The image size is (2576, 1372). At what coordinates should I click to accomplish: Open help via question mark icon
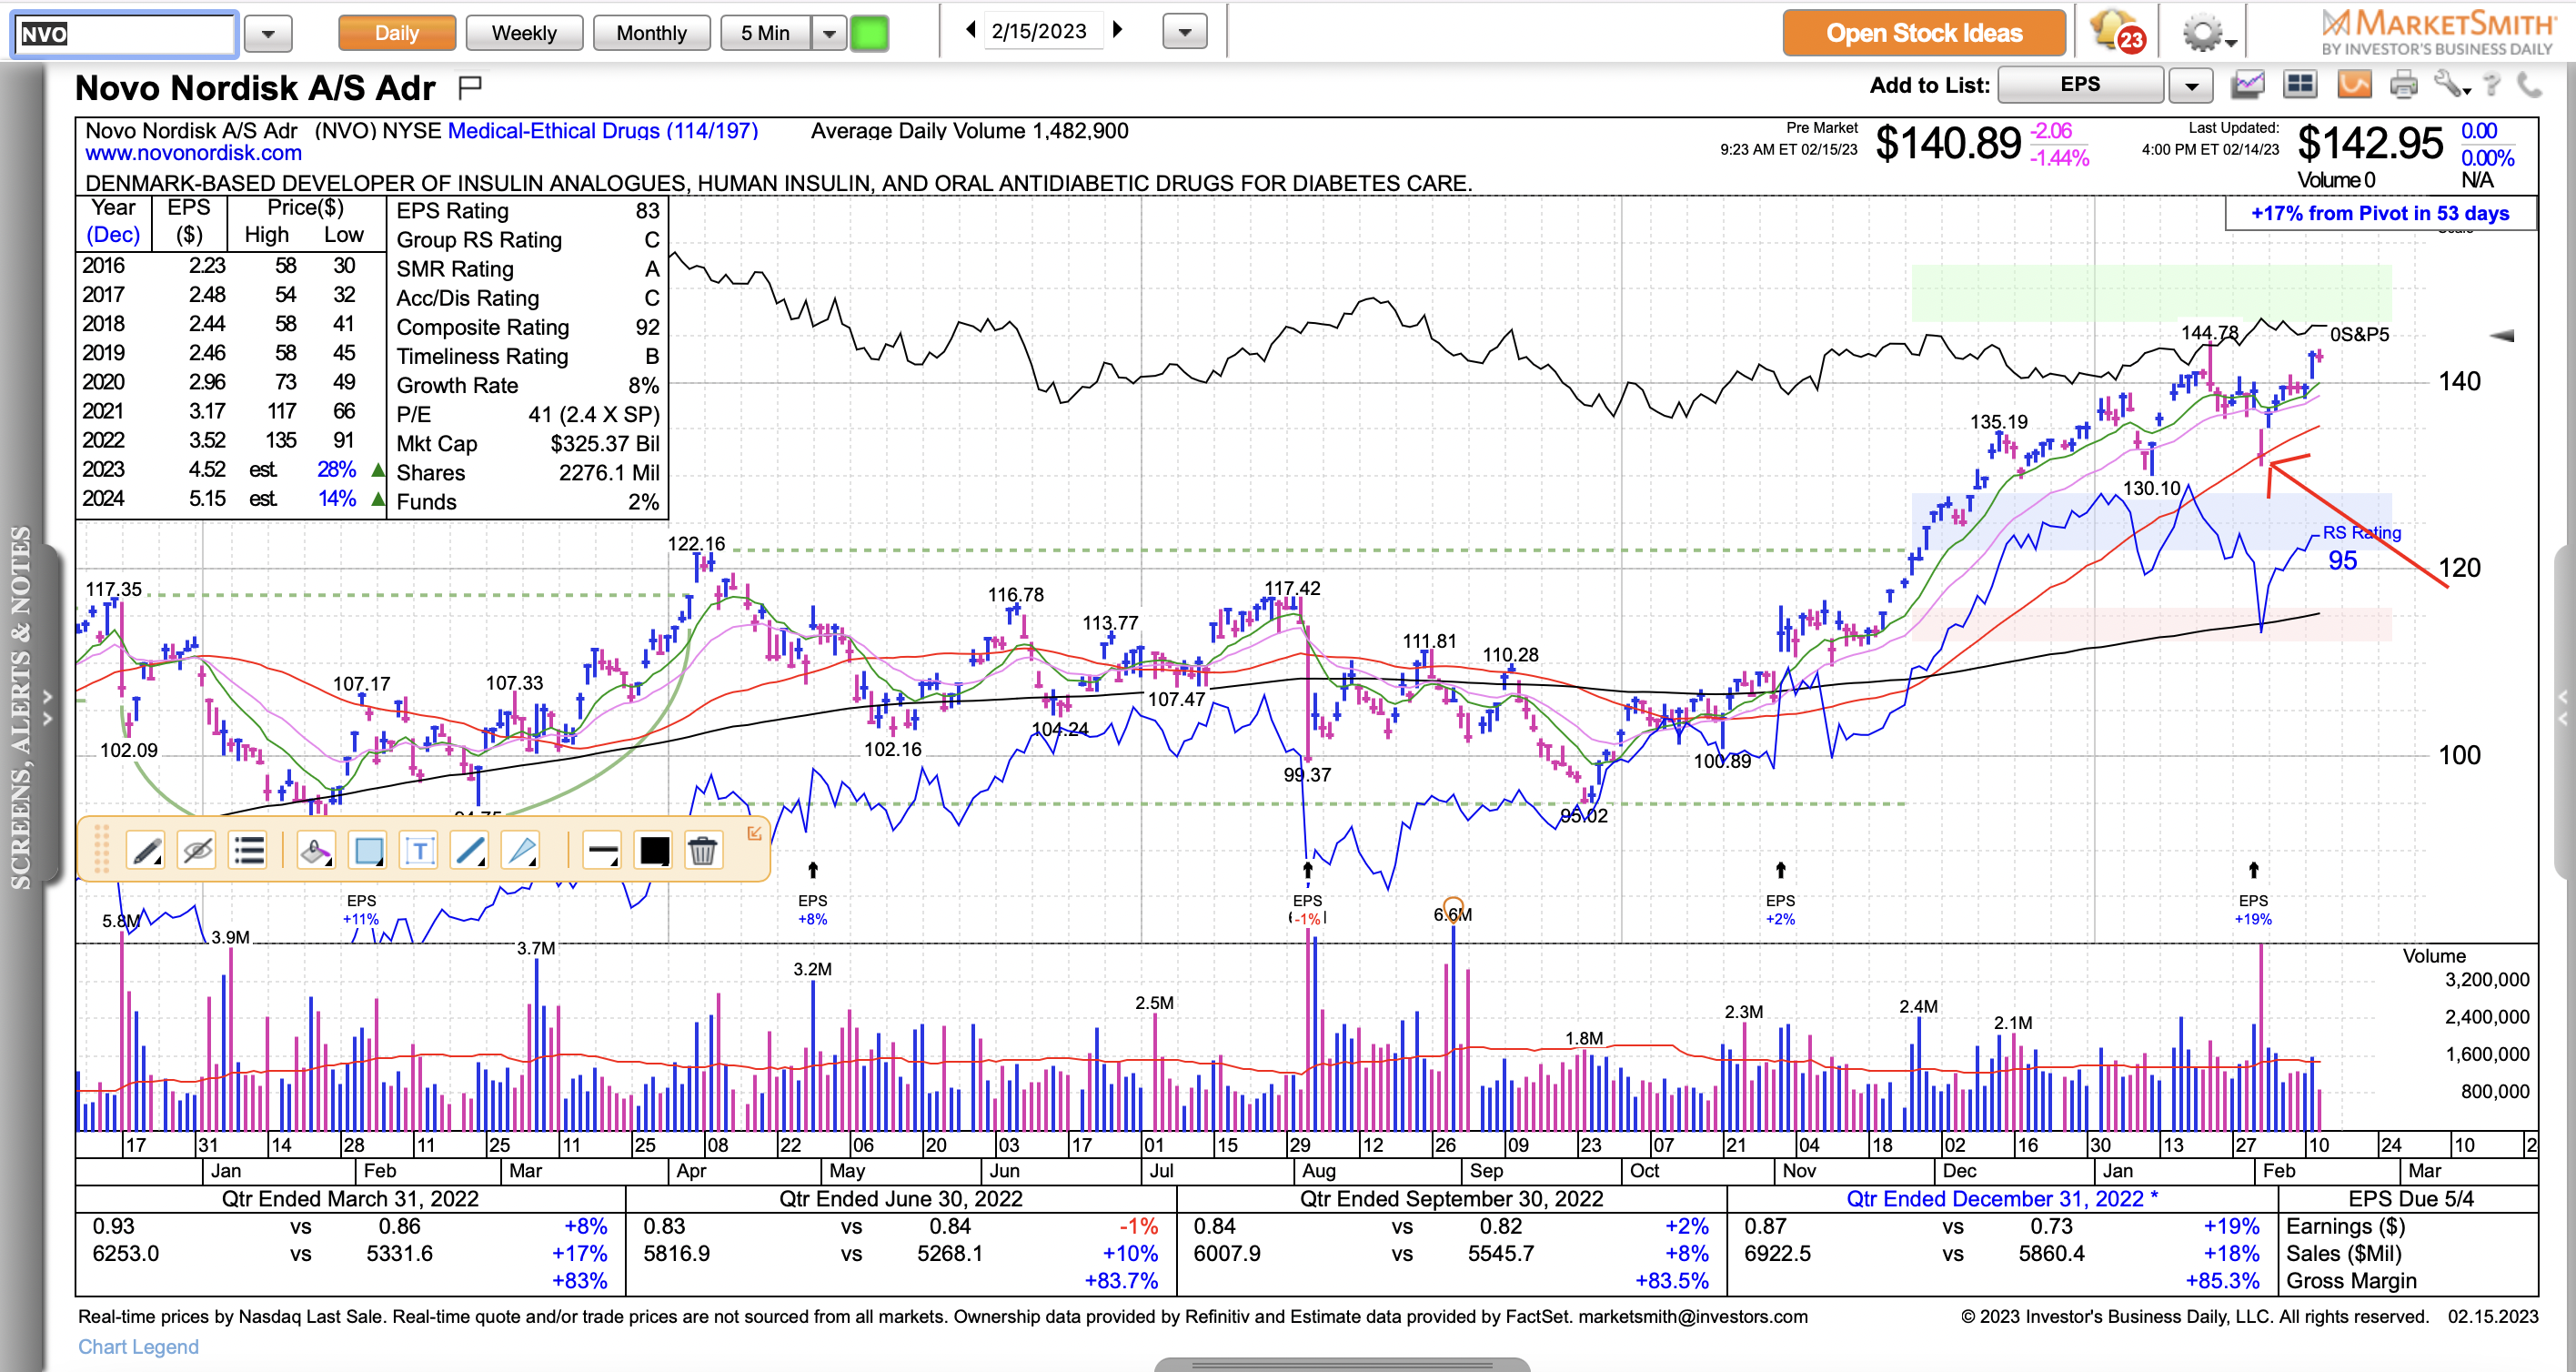pyautogui.click(x=2492, y=85)
